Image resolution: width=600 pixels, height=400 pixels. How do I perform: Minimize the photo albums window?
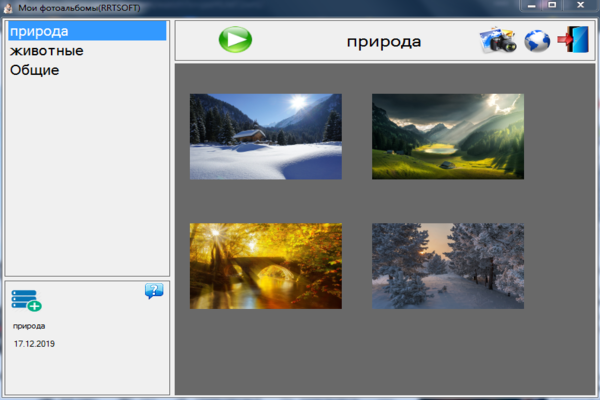pos(528,6)
